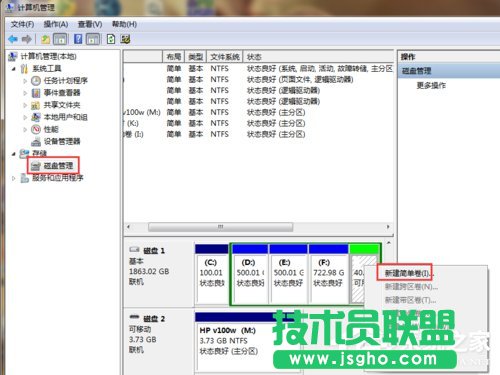Image resolution: width=500 pixels, height=375 pixels.
Task: Click the 任务计划程序 clock icon
Action: pos(36,81)
